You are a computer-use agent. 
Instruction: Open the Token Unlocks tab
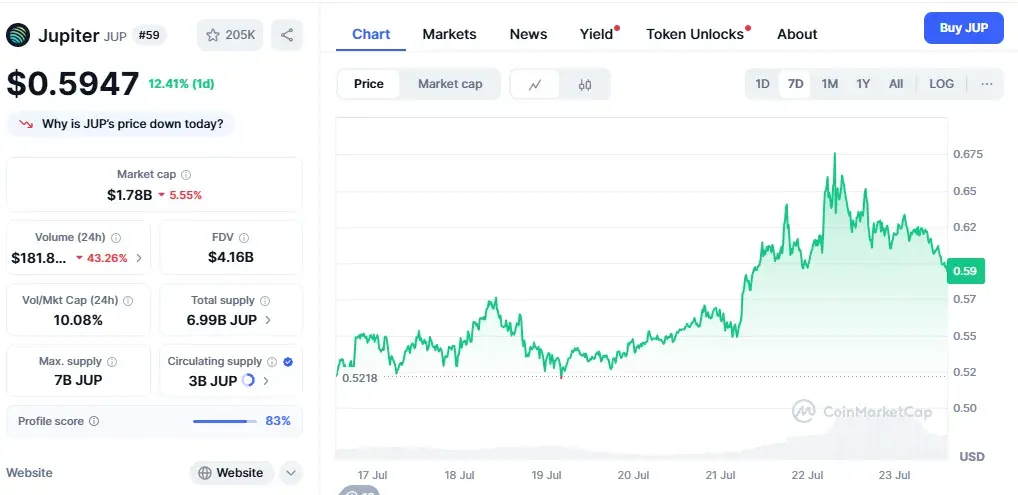[695, 34]
